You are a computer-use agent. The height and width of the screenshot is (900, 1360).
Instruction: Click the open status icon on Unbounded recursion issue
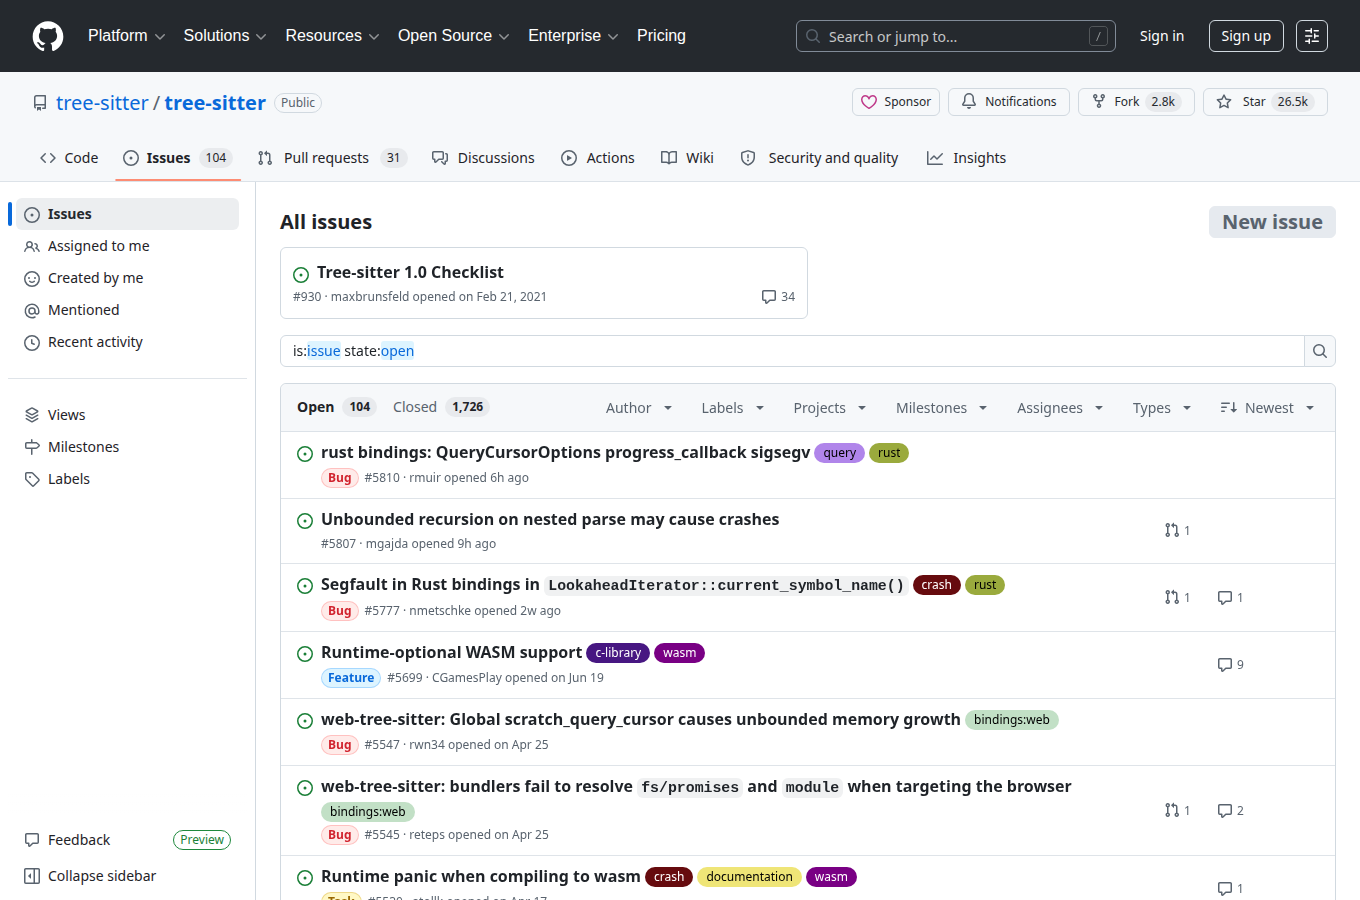tap(305, 521)
